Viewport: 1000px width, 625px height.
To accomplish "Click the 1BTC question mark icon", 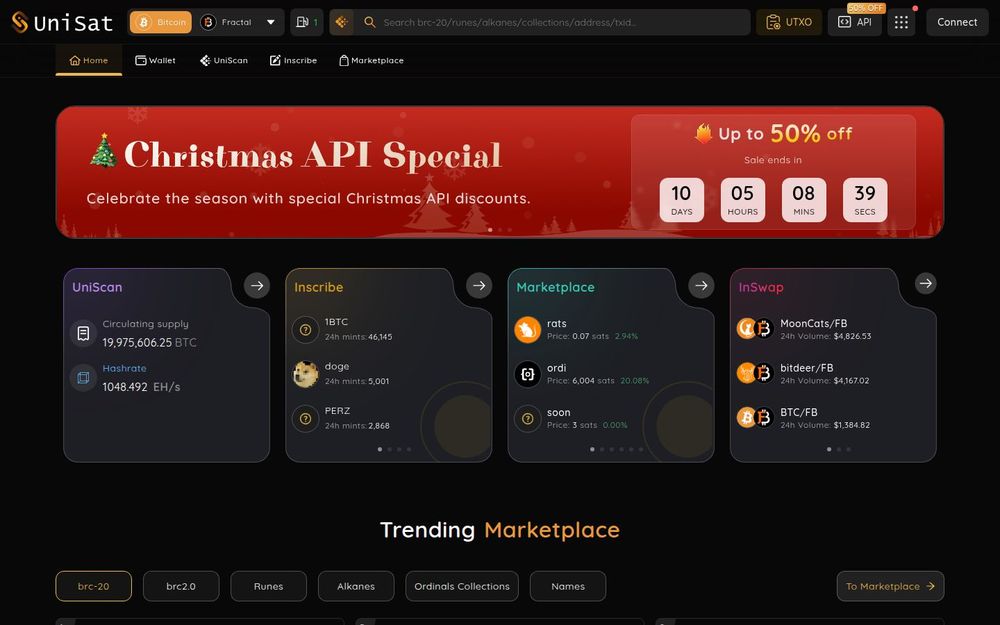I will coord(305,330).
